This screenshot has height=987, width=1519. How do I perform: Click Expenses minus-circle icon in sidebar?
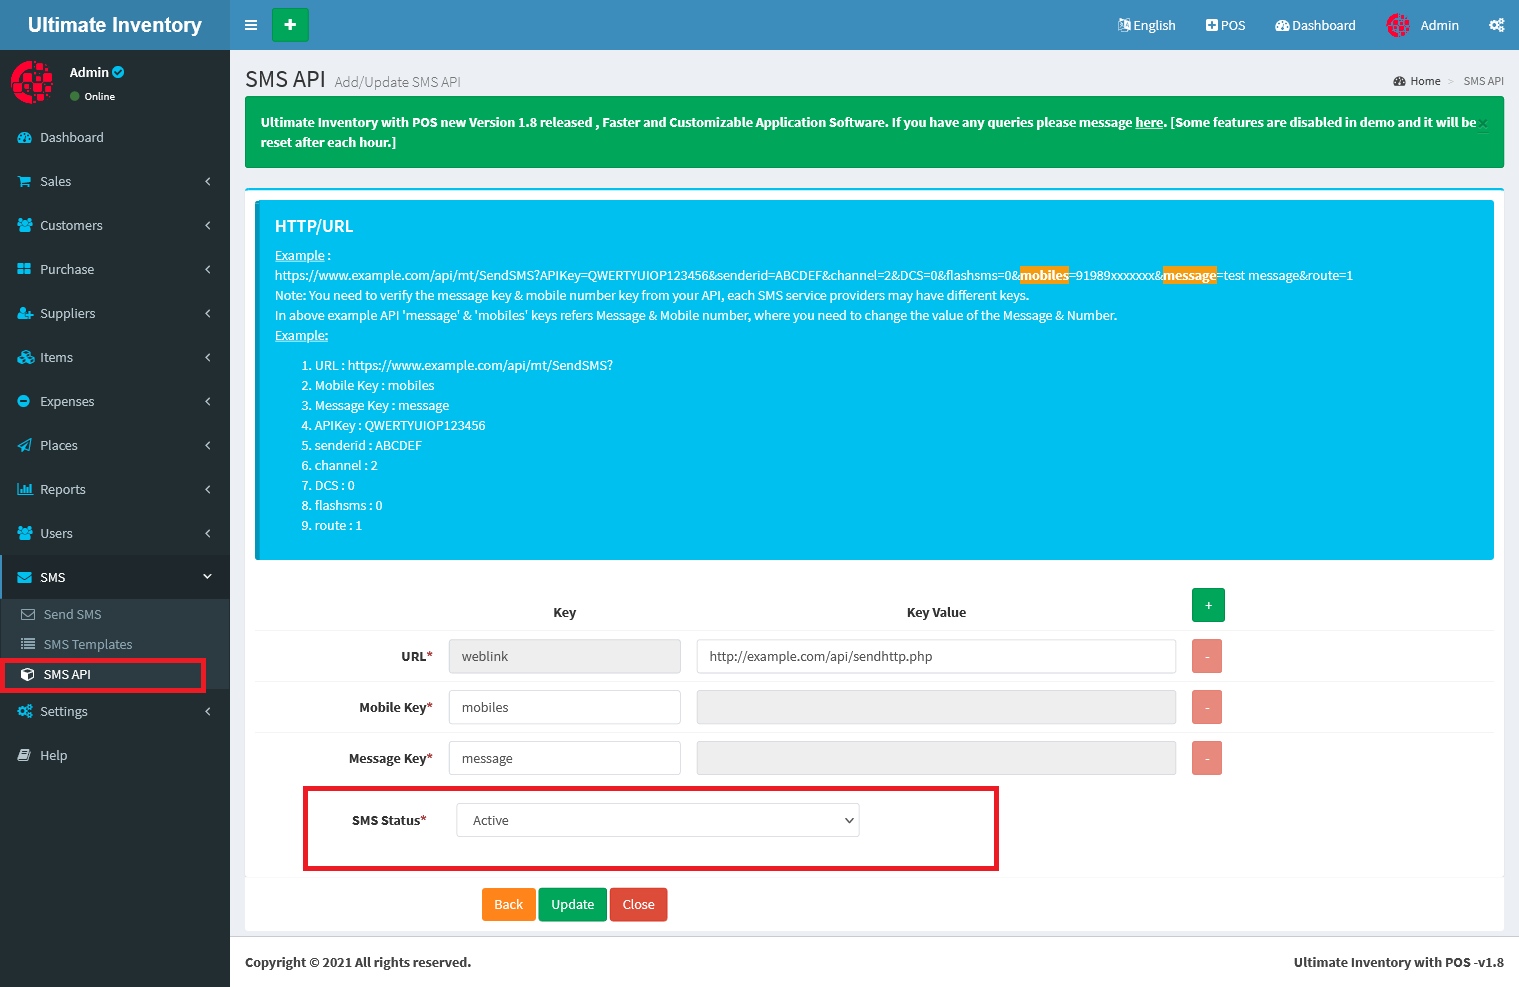(x=25, y=402)
